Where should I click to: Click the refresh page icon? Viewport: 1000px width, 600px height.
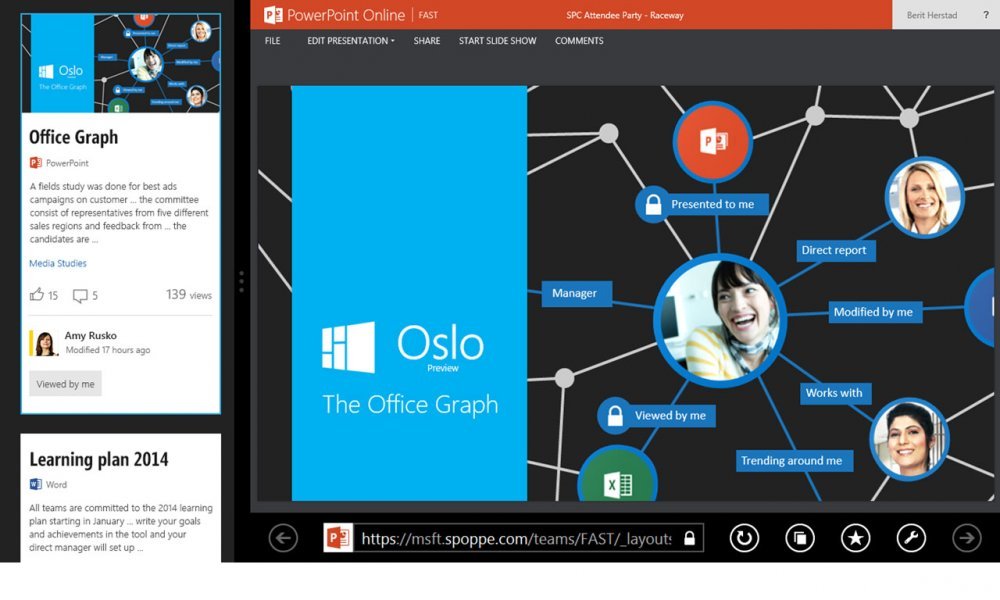click(x=744, y=538)
